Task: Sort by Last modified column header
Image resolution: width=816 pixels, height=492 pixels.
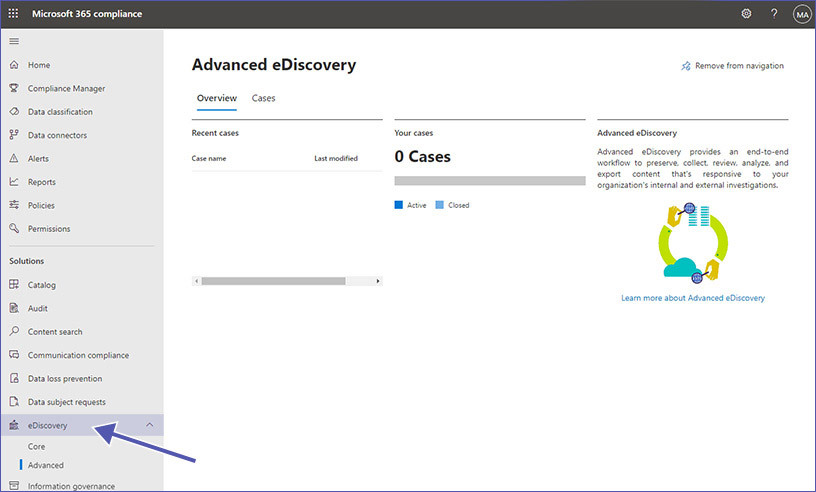Action: [336, 158]
